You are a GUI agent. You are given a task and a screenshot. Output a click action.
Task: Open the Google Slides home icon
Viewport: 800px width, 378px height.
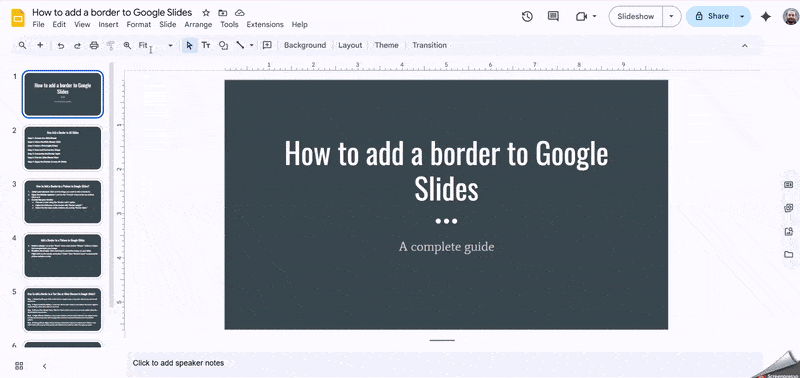click(18, 18)
